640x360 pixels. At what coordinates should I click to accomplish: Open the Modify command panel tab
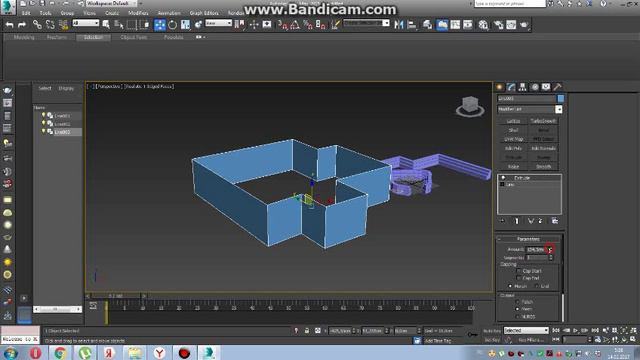(511, 87)
